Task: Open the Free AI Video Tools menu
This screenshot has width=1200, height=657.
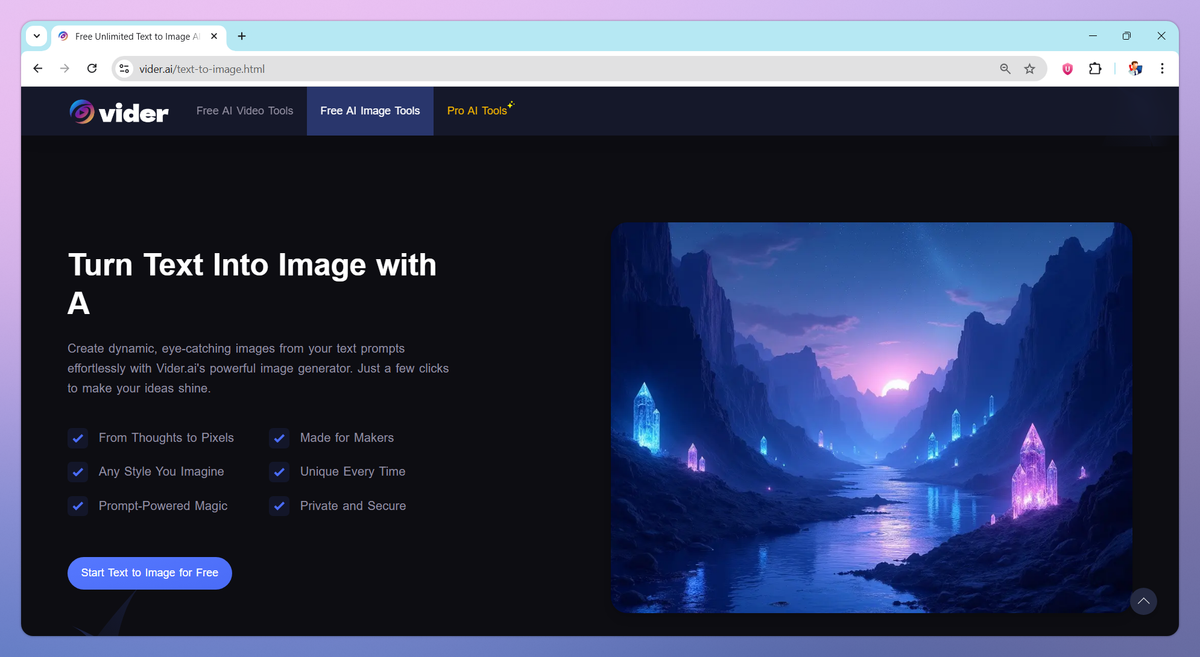Action: (245, 111)
